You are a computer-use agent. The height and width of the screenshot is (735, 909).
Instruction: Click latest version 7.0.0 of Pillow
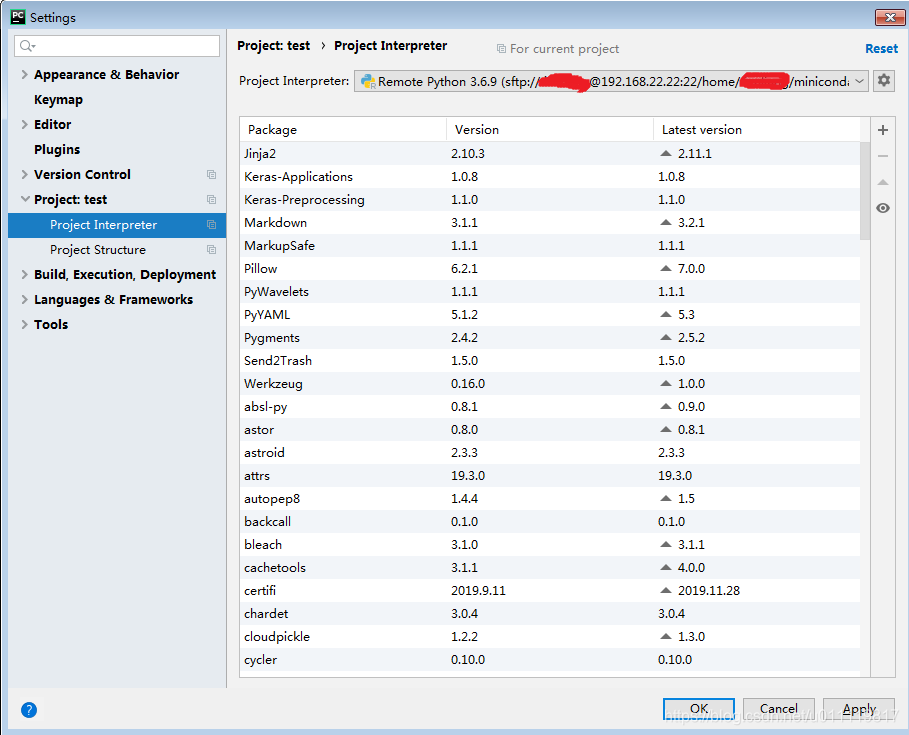[x=691, y=268]
